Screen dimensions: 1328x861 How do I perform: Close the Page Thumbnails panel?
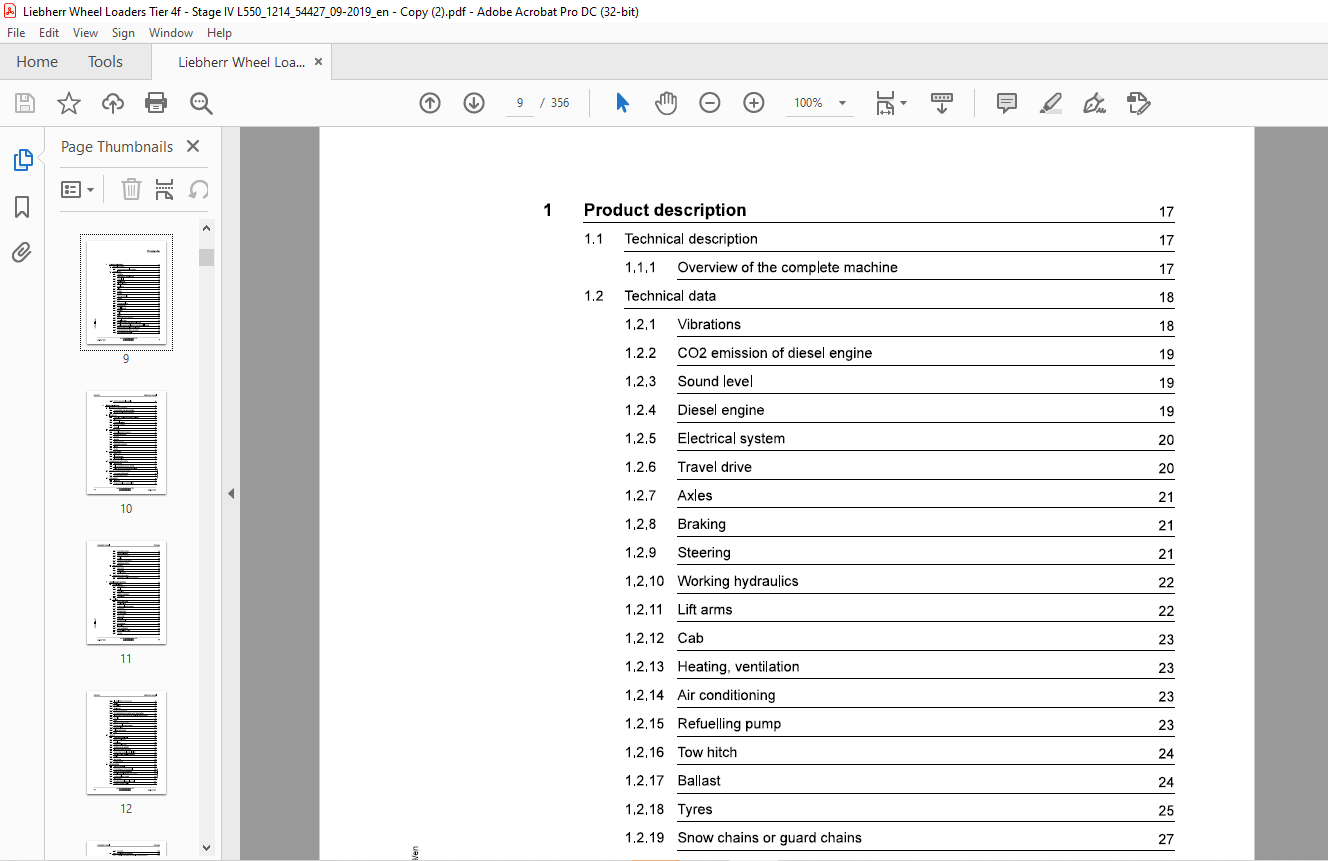click(193, 146)
